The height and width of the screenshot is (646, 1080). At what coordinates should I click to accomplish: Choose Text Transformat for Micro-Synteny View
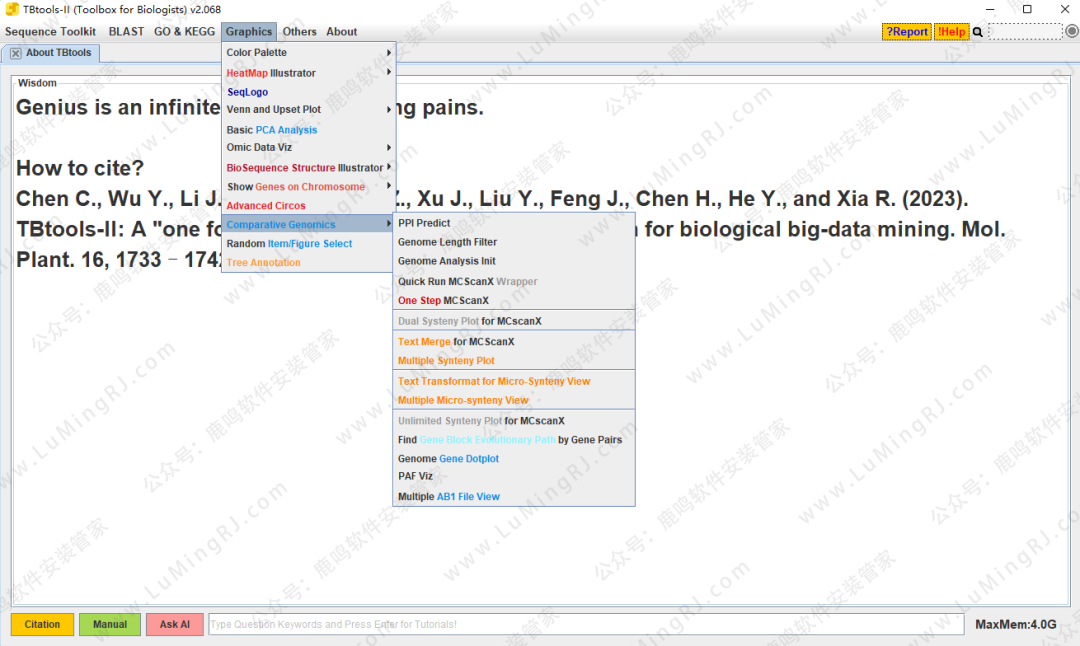tap(514, 381)
